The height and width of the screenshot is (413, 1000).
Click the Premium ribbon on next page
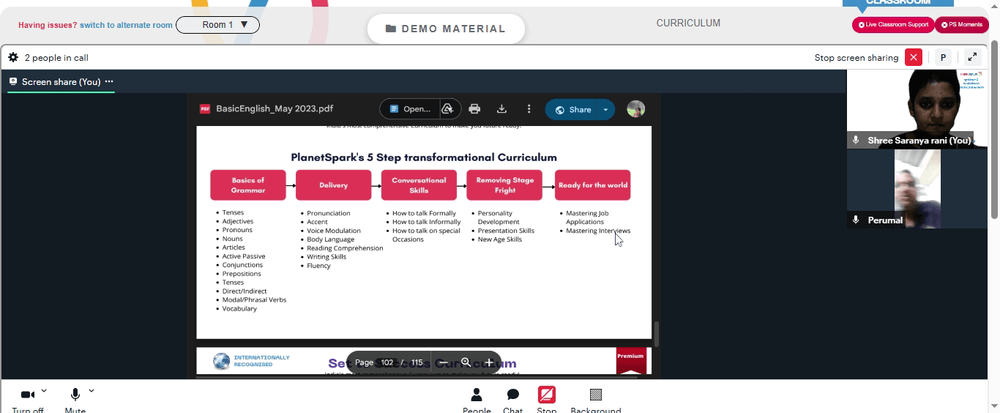(x=631, y=361)
